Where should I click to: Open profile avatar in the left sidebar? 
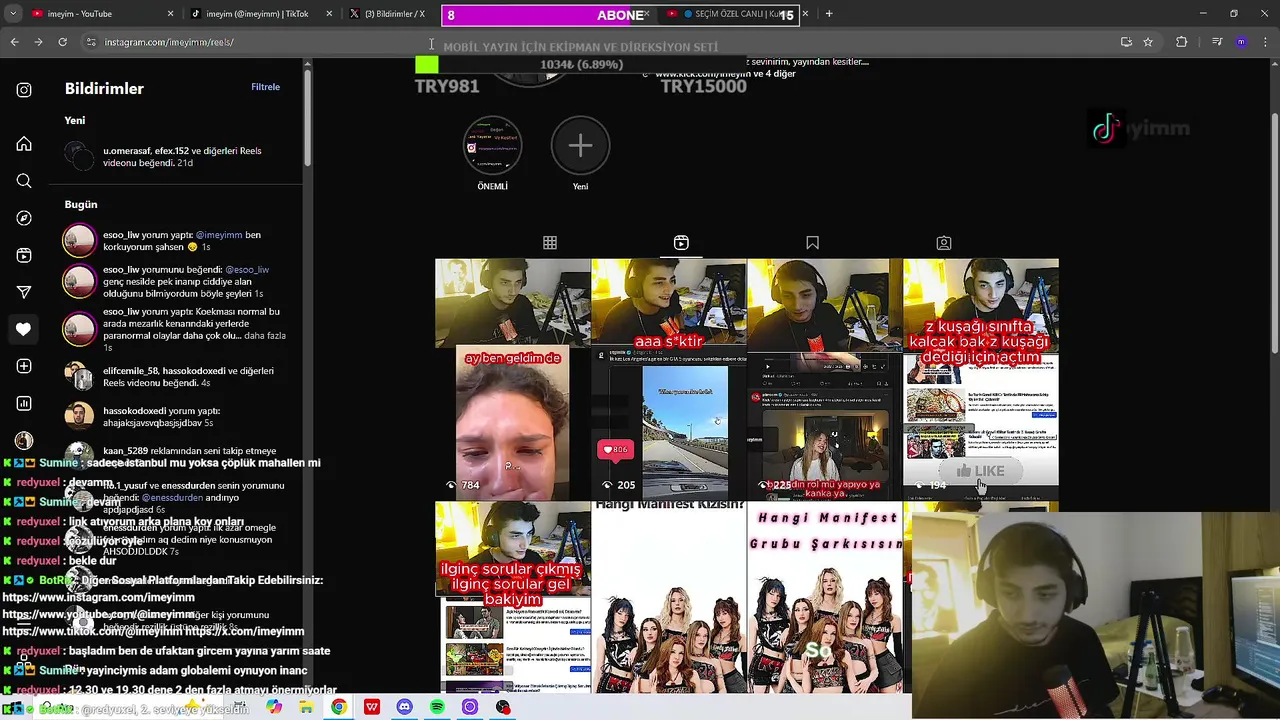24,440
